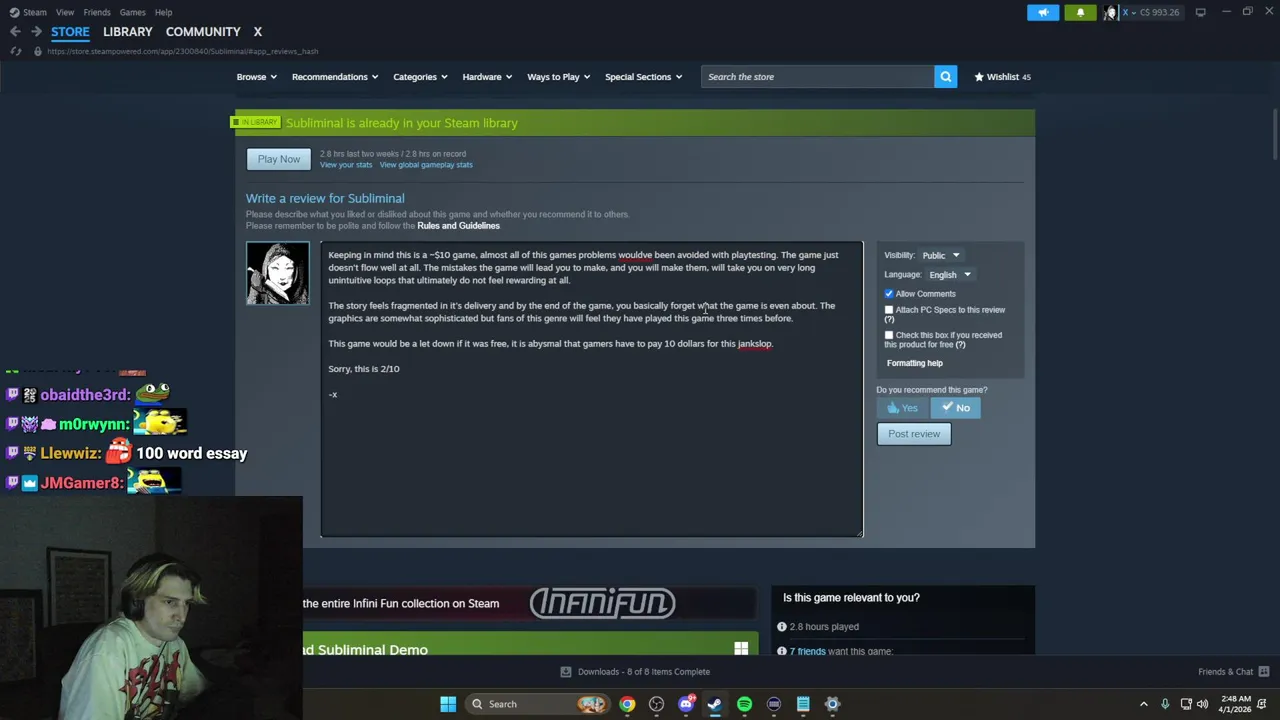Open the Friends & Chat icon
Viewport: 1280px width, 720px height.
[1264, 672]
